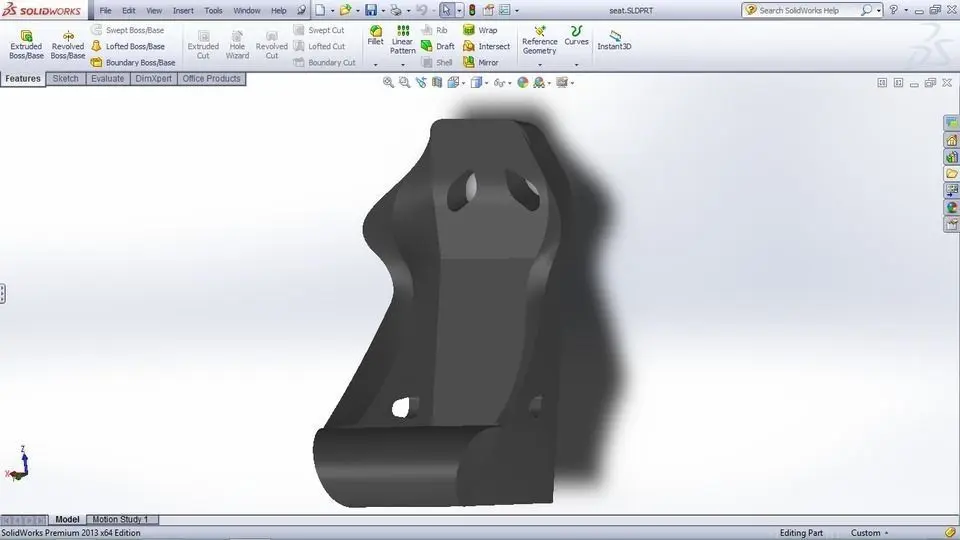The height and width of the screenshot is (540, 960).
Task: Open the Edit menu
Action: [x=129, y=10]
